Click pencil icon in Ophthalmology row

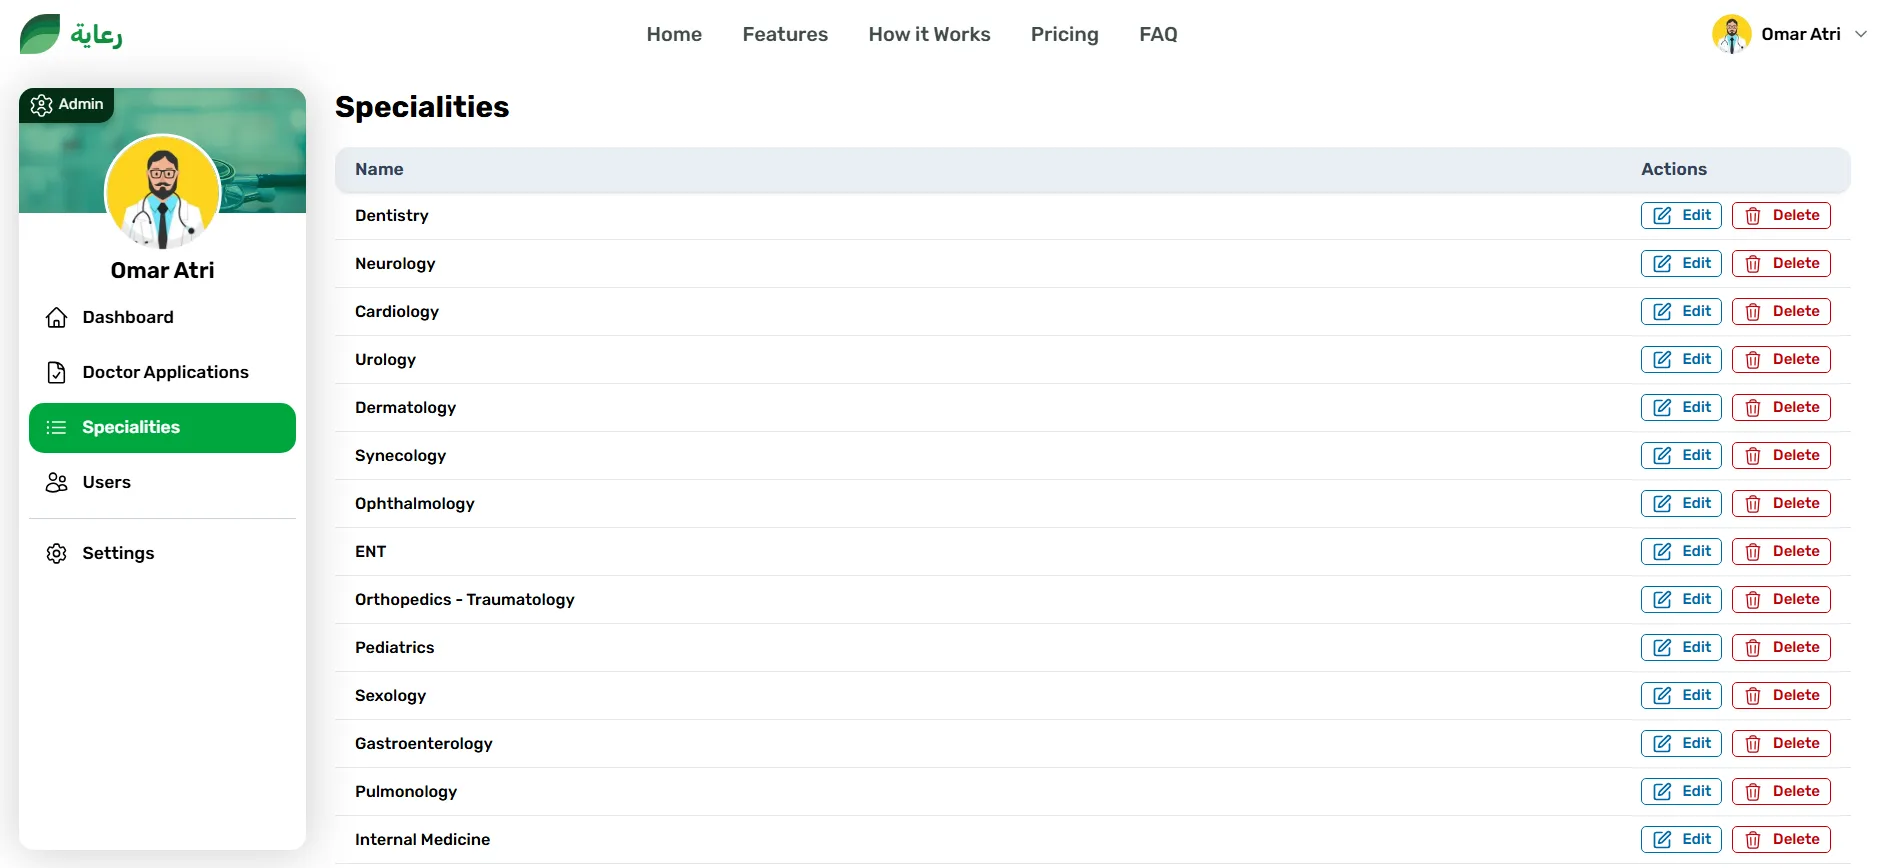point(1662,504)
